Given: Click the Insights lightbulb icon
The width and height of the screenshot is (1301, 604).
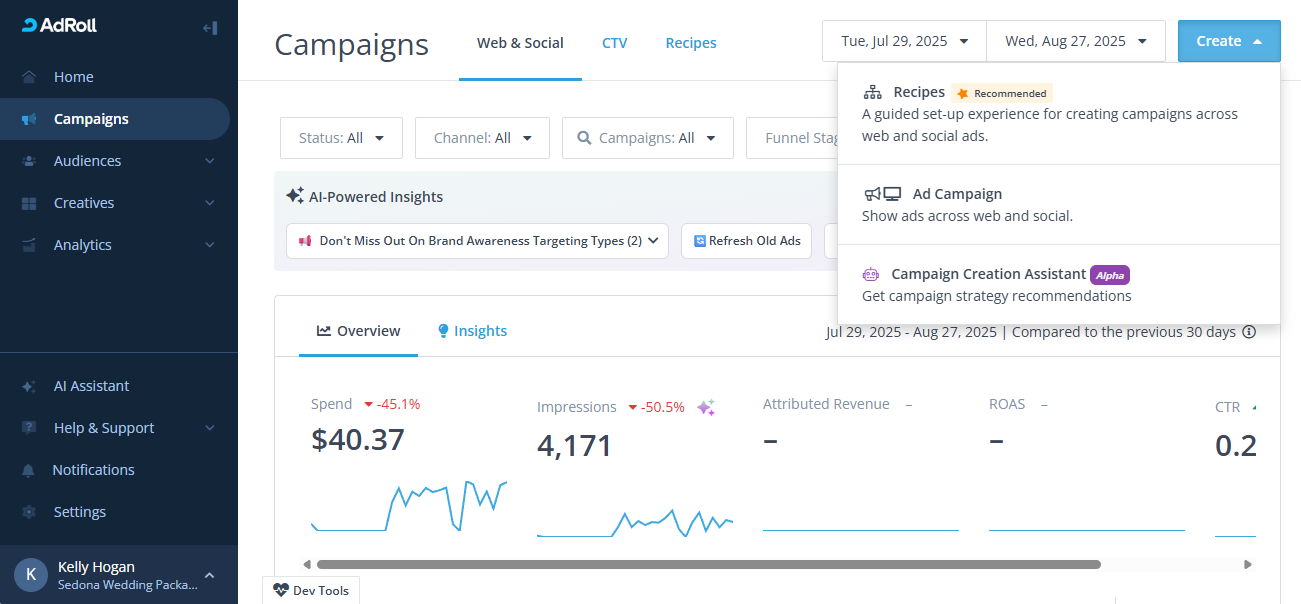Looking at the screenshot, I should [x=443, y=331].
